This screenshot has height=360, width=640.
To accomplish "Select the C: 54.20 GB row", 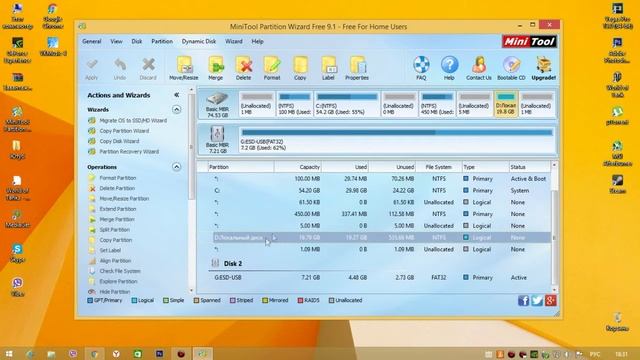I will [x=380, y=191].
